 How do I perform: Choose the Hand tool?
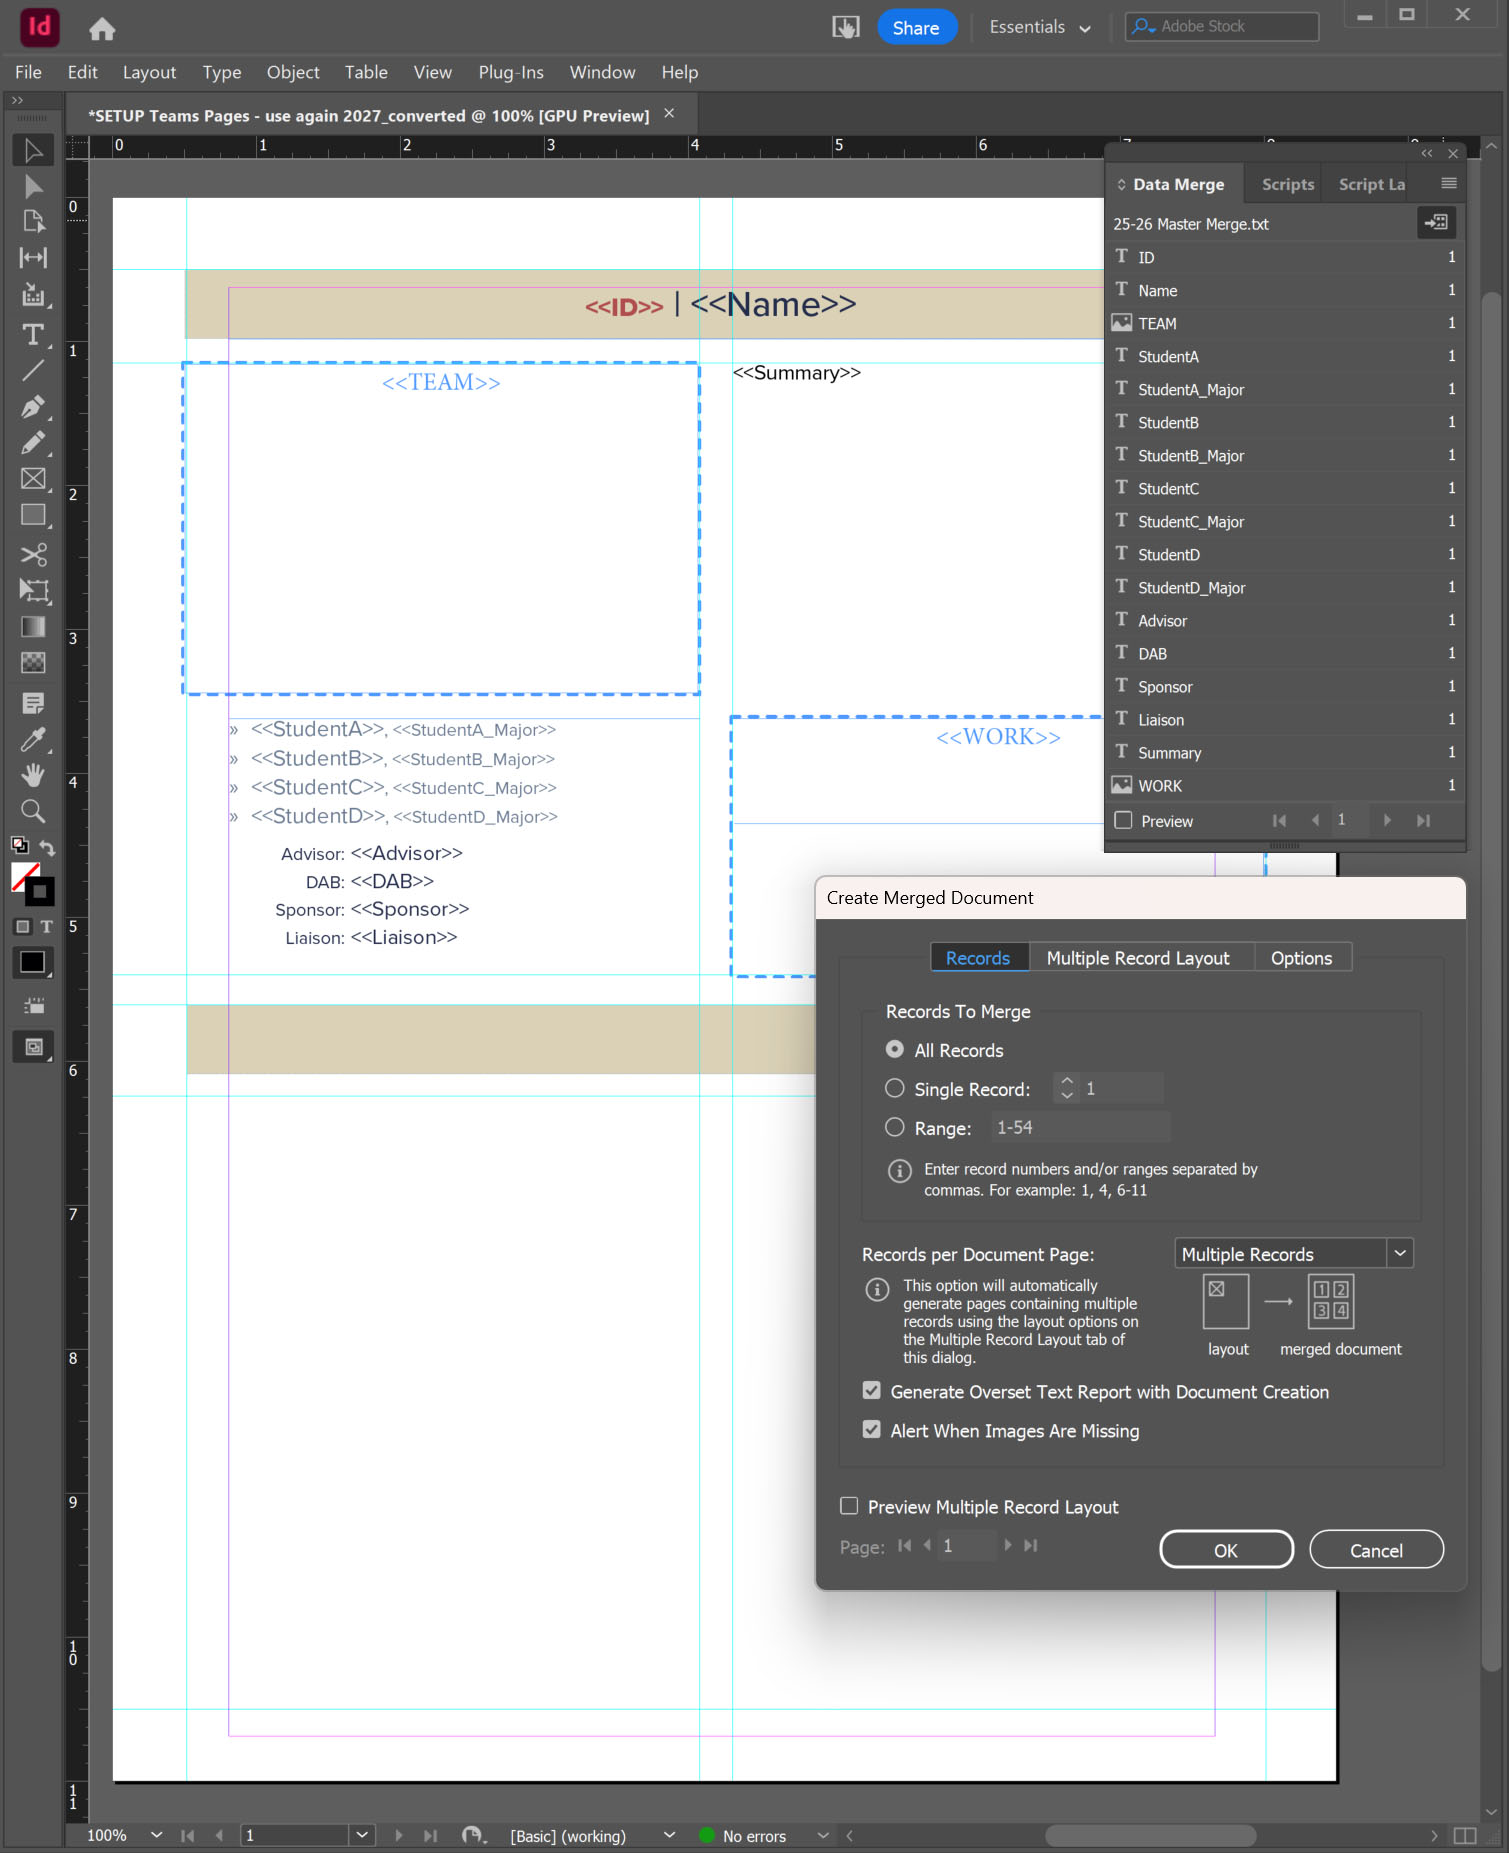click(33, 775)
